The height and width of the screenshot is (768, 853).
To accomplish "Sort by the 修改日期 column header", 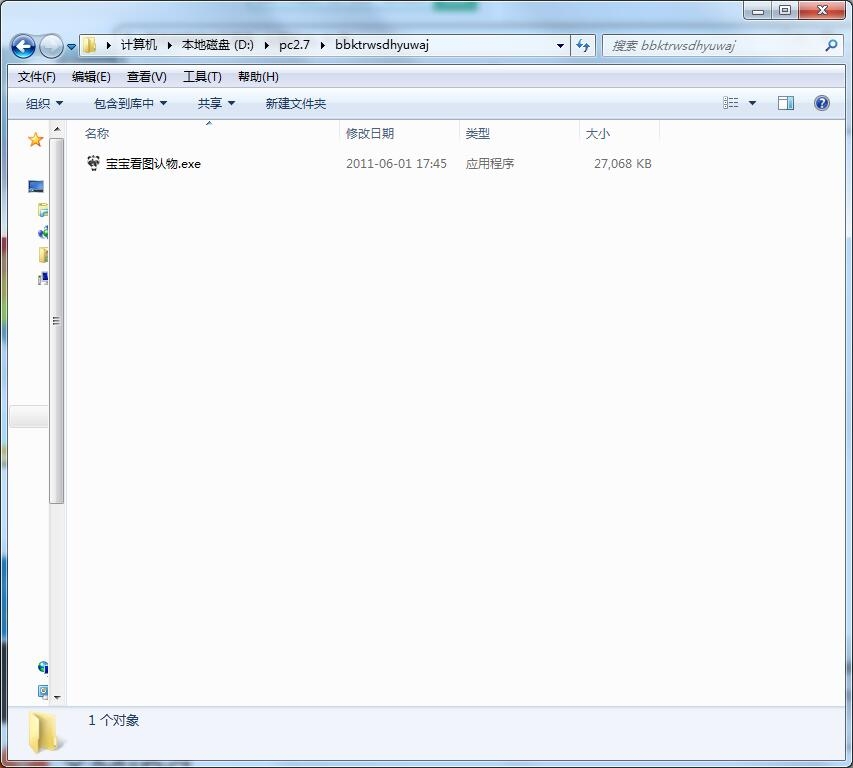I will tap(370, 133).
